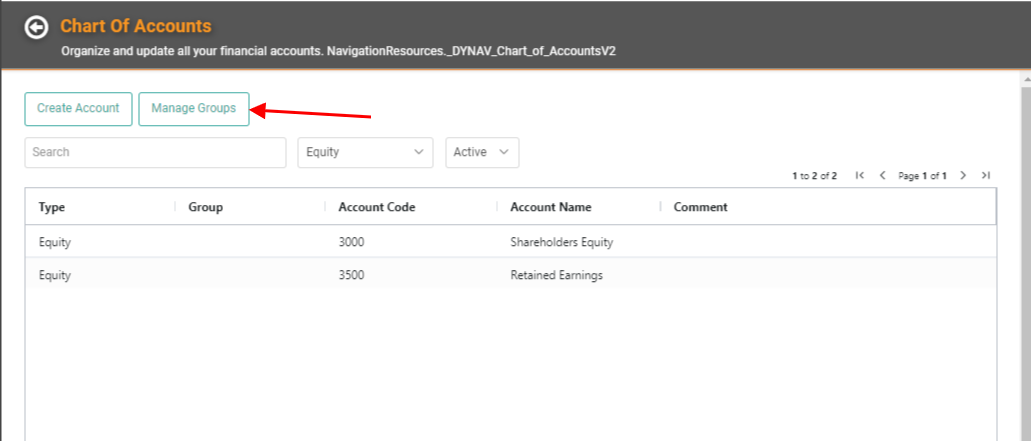Click the back arrow icon
This screenshot has height=441, width=1031.
pyautogui.click(x=36, y=28)
